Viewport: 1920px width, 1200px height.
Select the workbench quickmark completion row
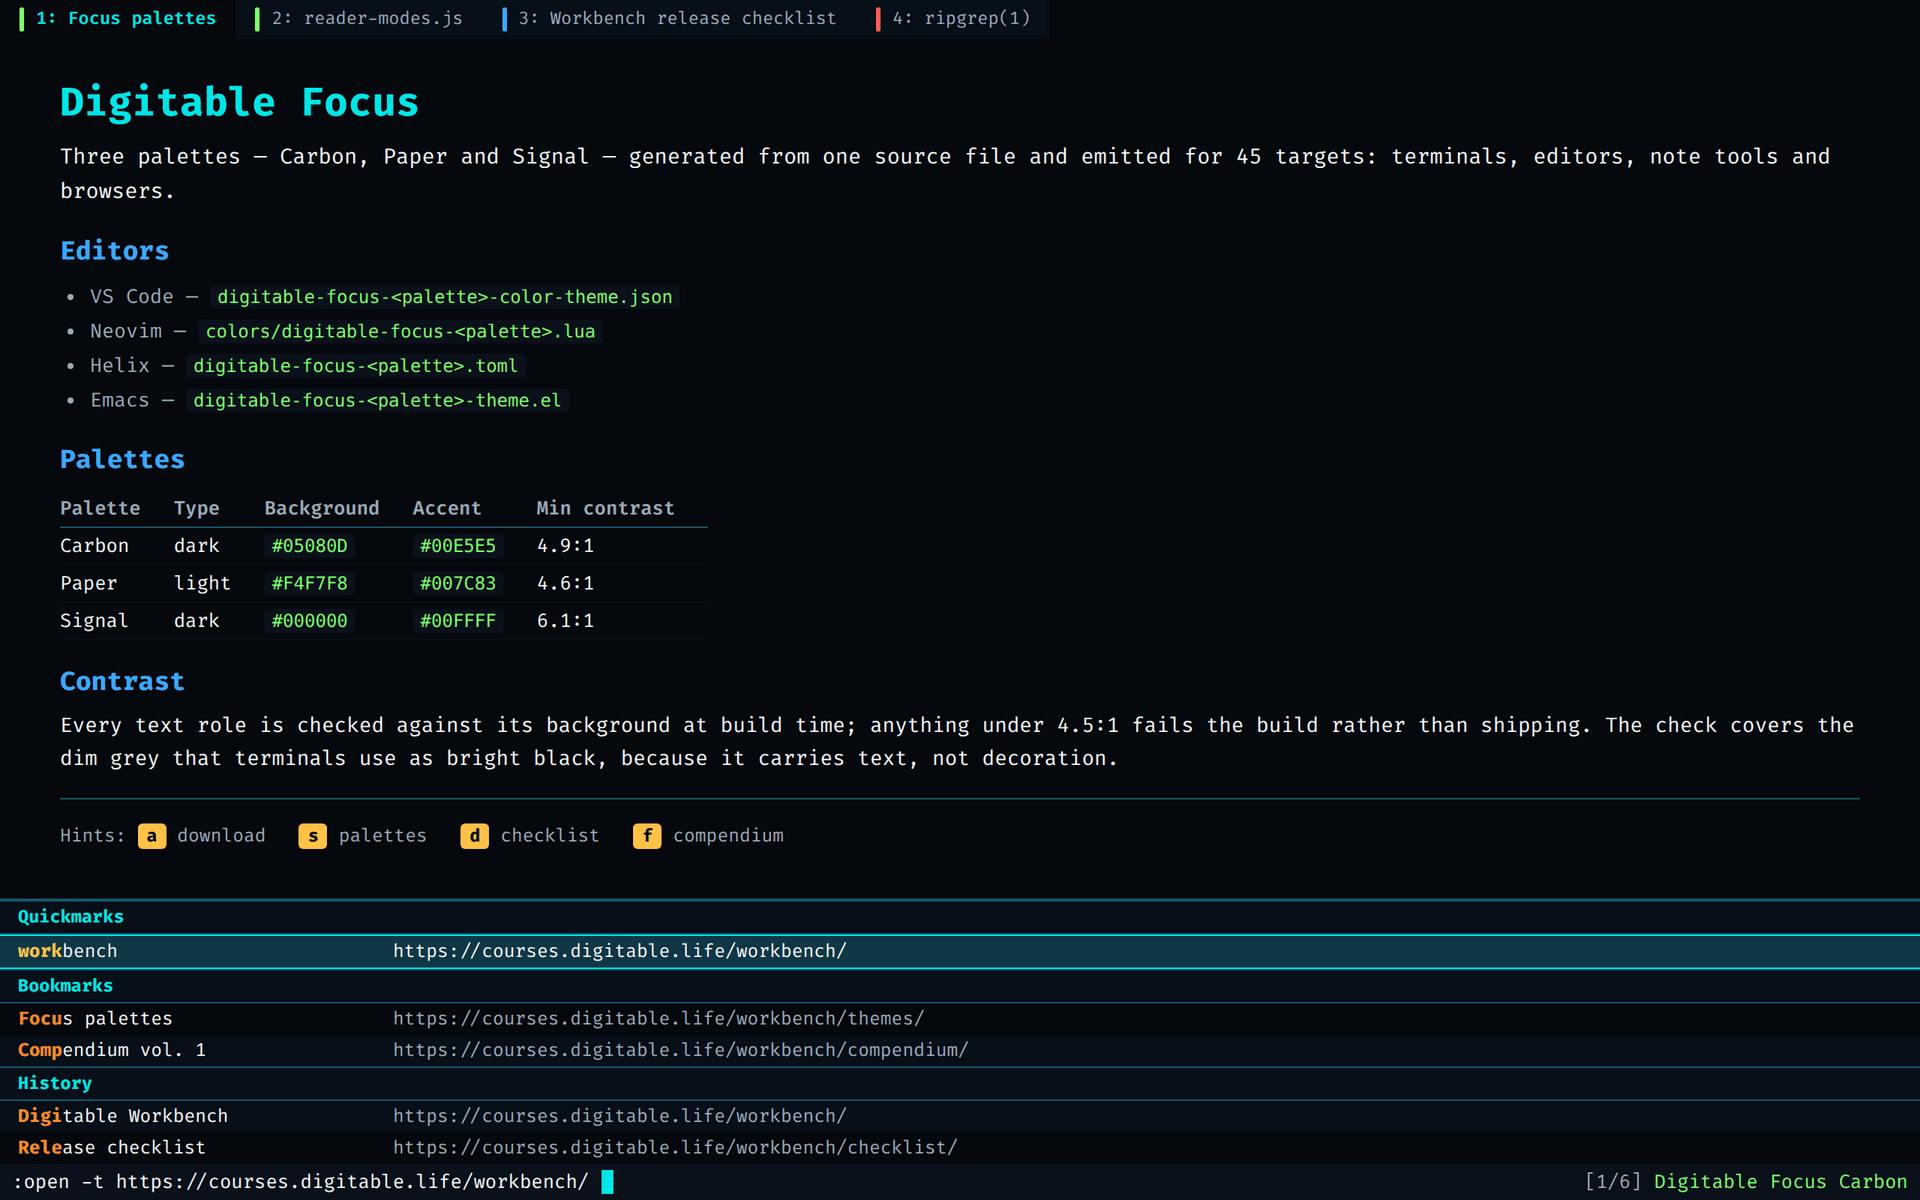point(960,951)
